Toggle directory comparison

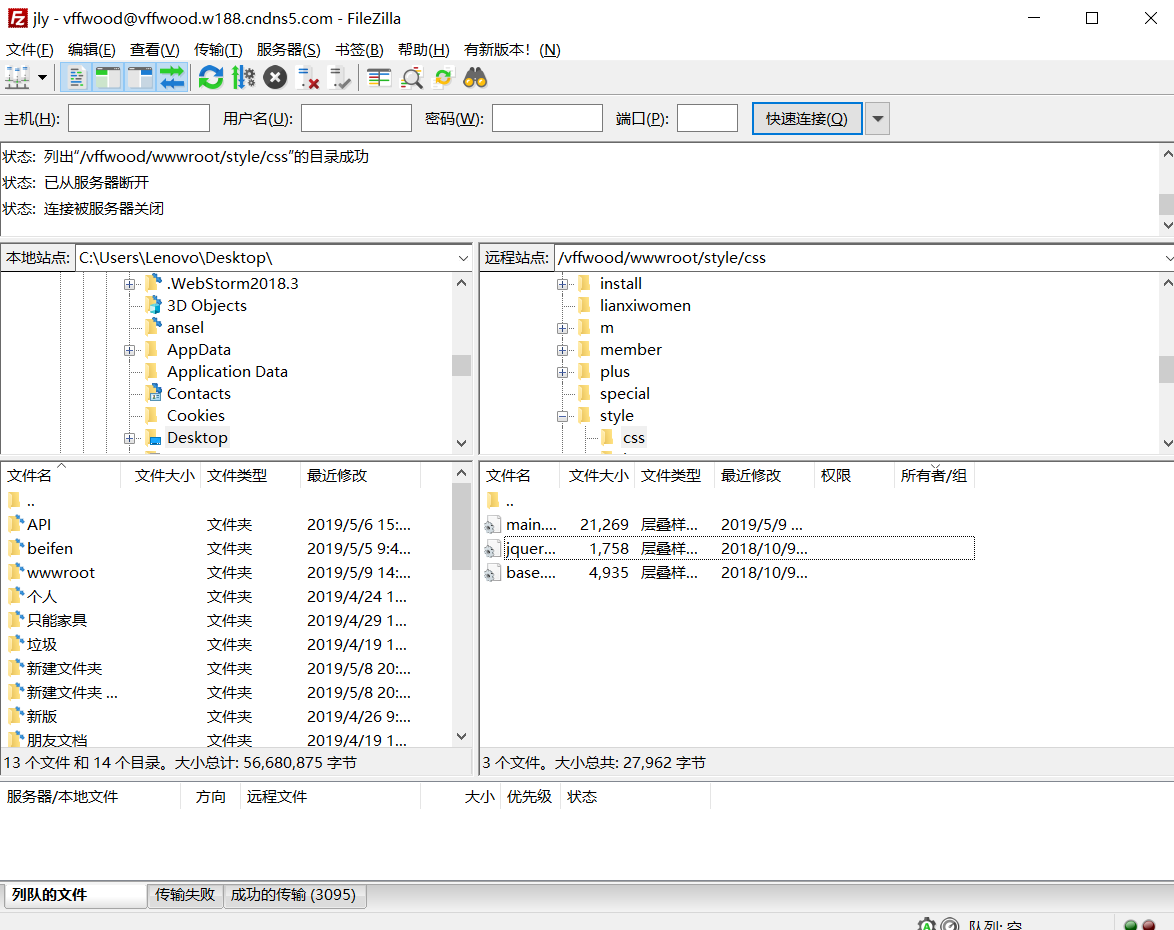411,78
